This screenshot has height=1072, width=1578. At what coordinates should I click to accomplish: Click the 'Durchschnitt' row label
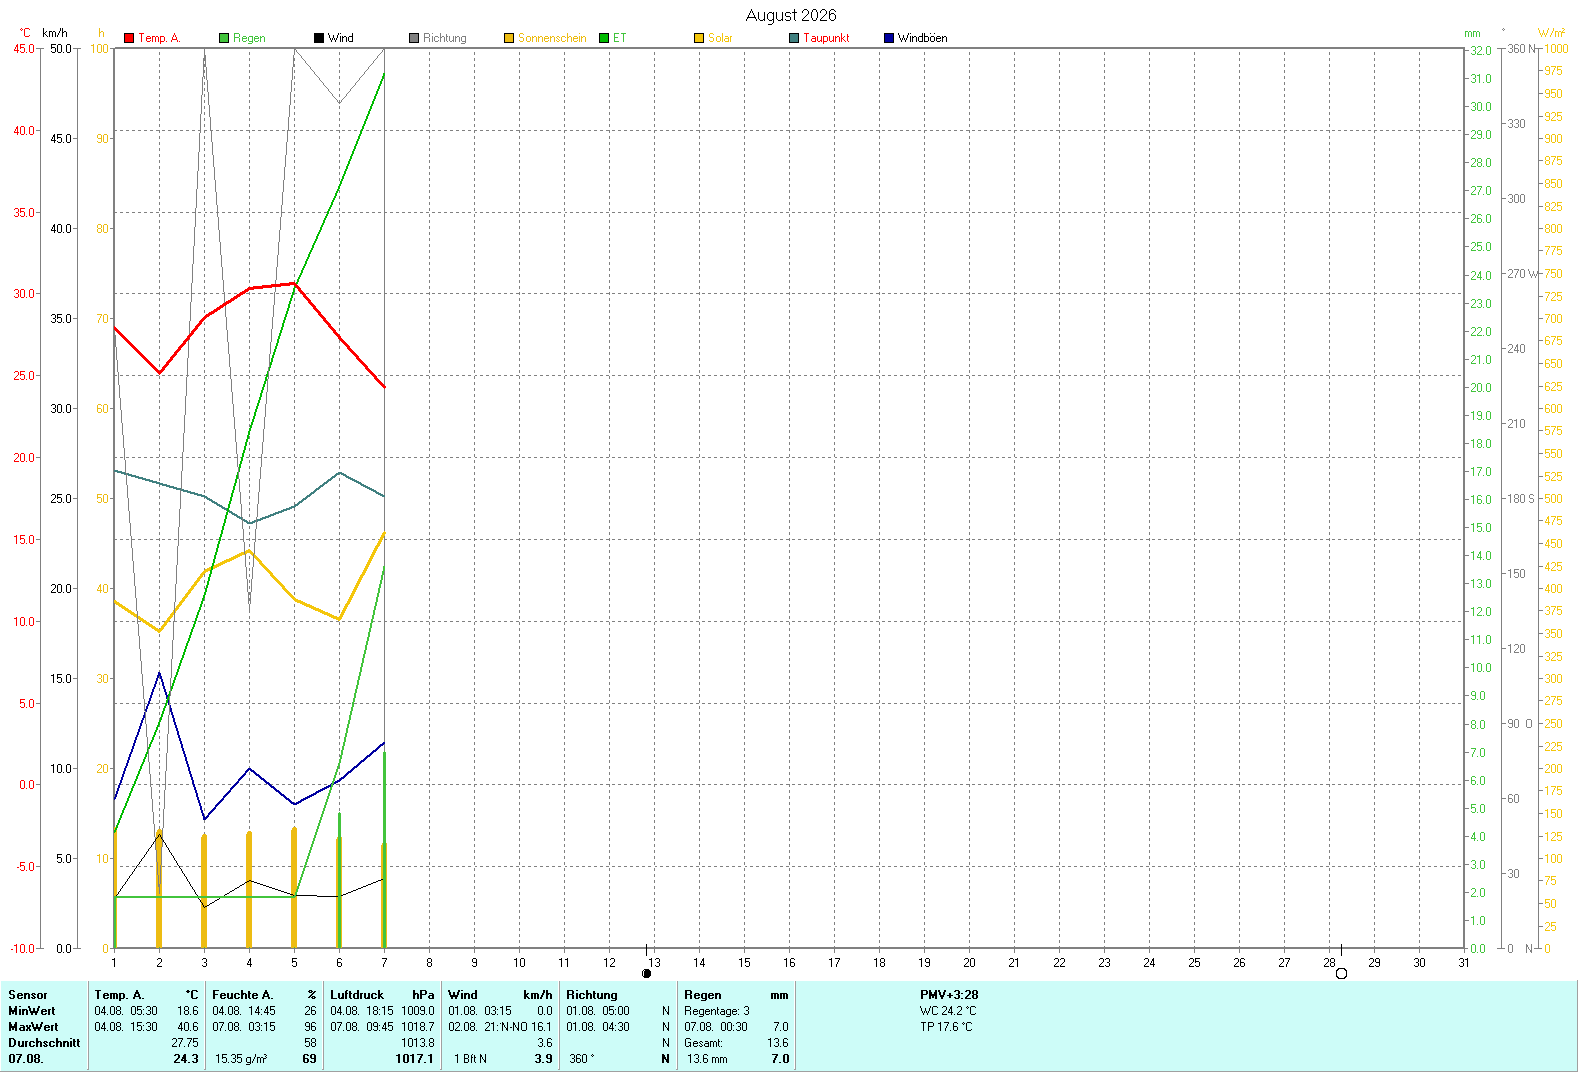pos(44,1043)
